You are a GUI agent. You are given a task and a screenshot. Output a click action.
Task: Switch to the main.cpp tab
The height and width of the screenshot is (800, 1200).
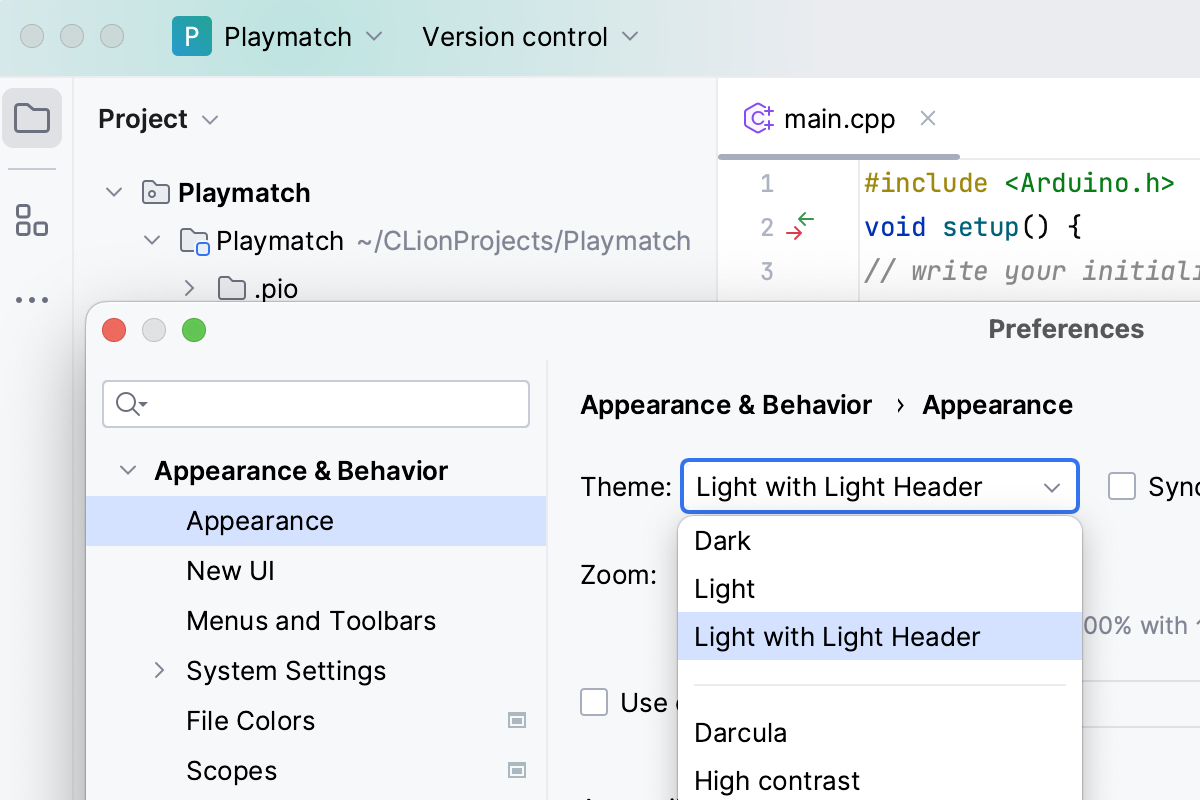838,120
